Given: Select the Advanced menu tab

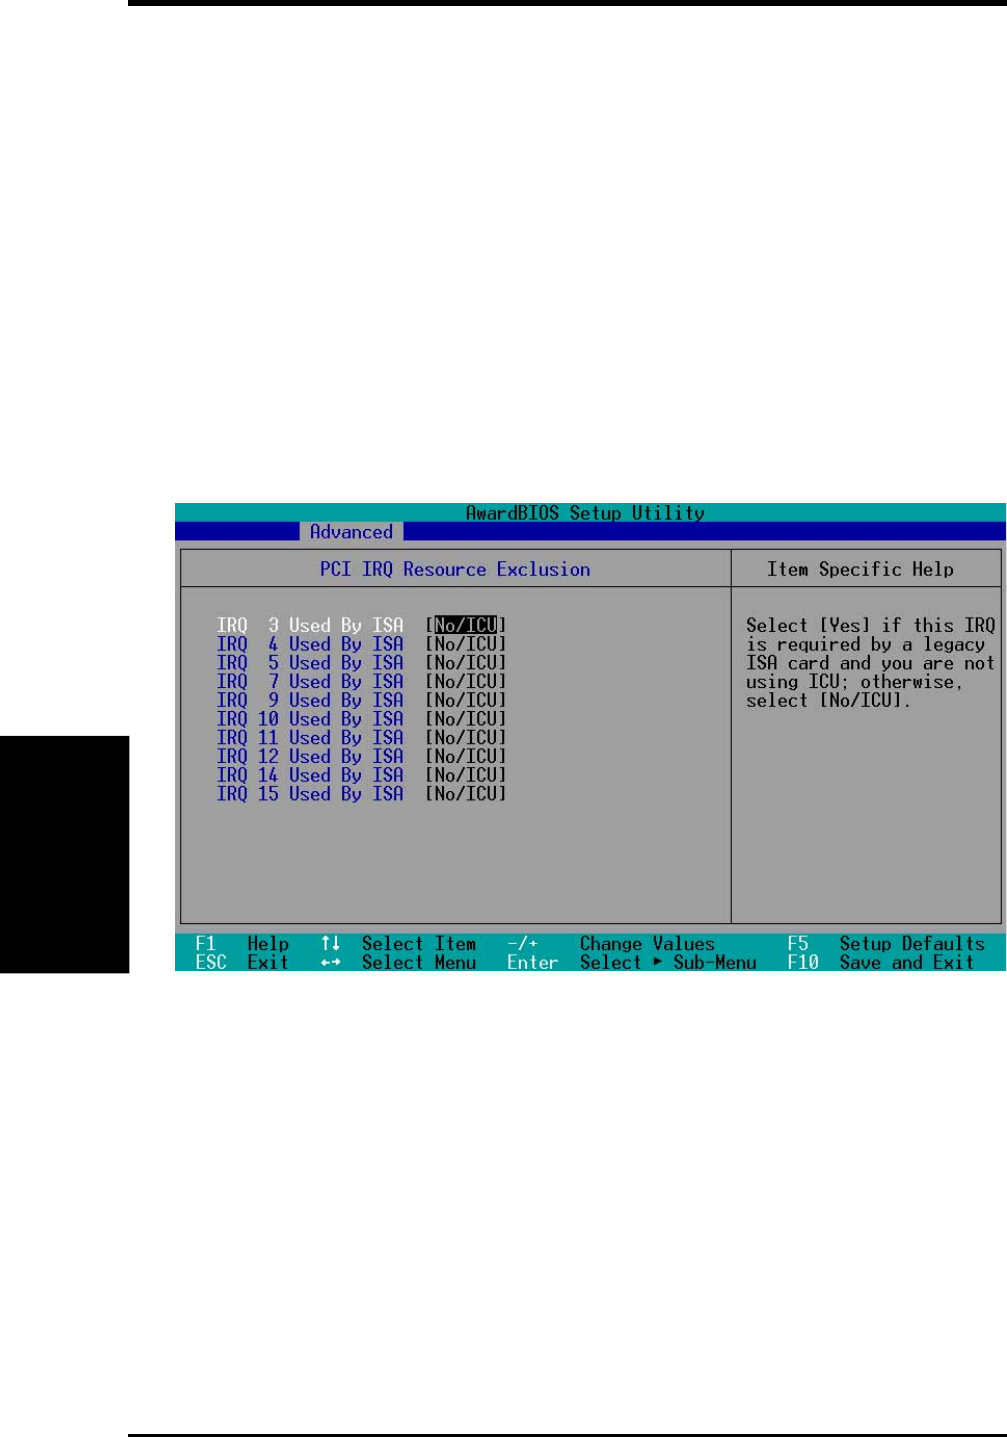Looking at the screenshot, I should pyautogui.click(x=351, y=532).
